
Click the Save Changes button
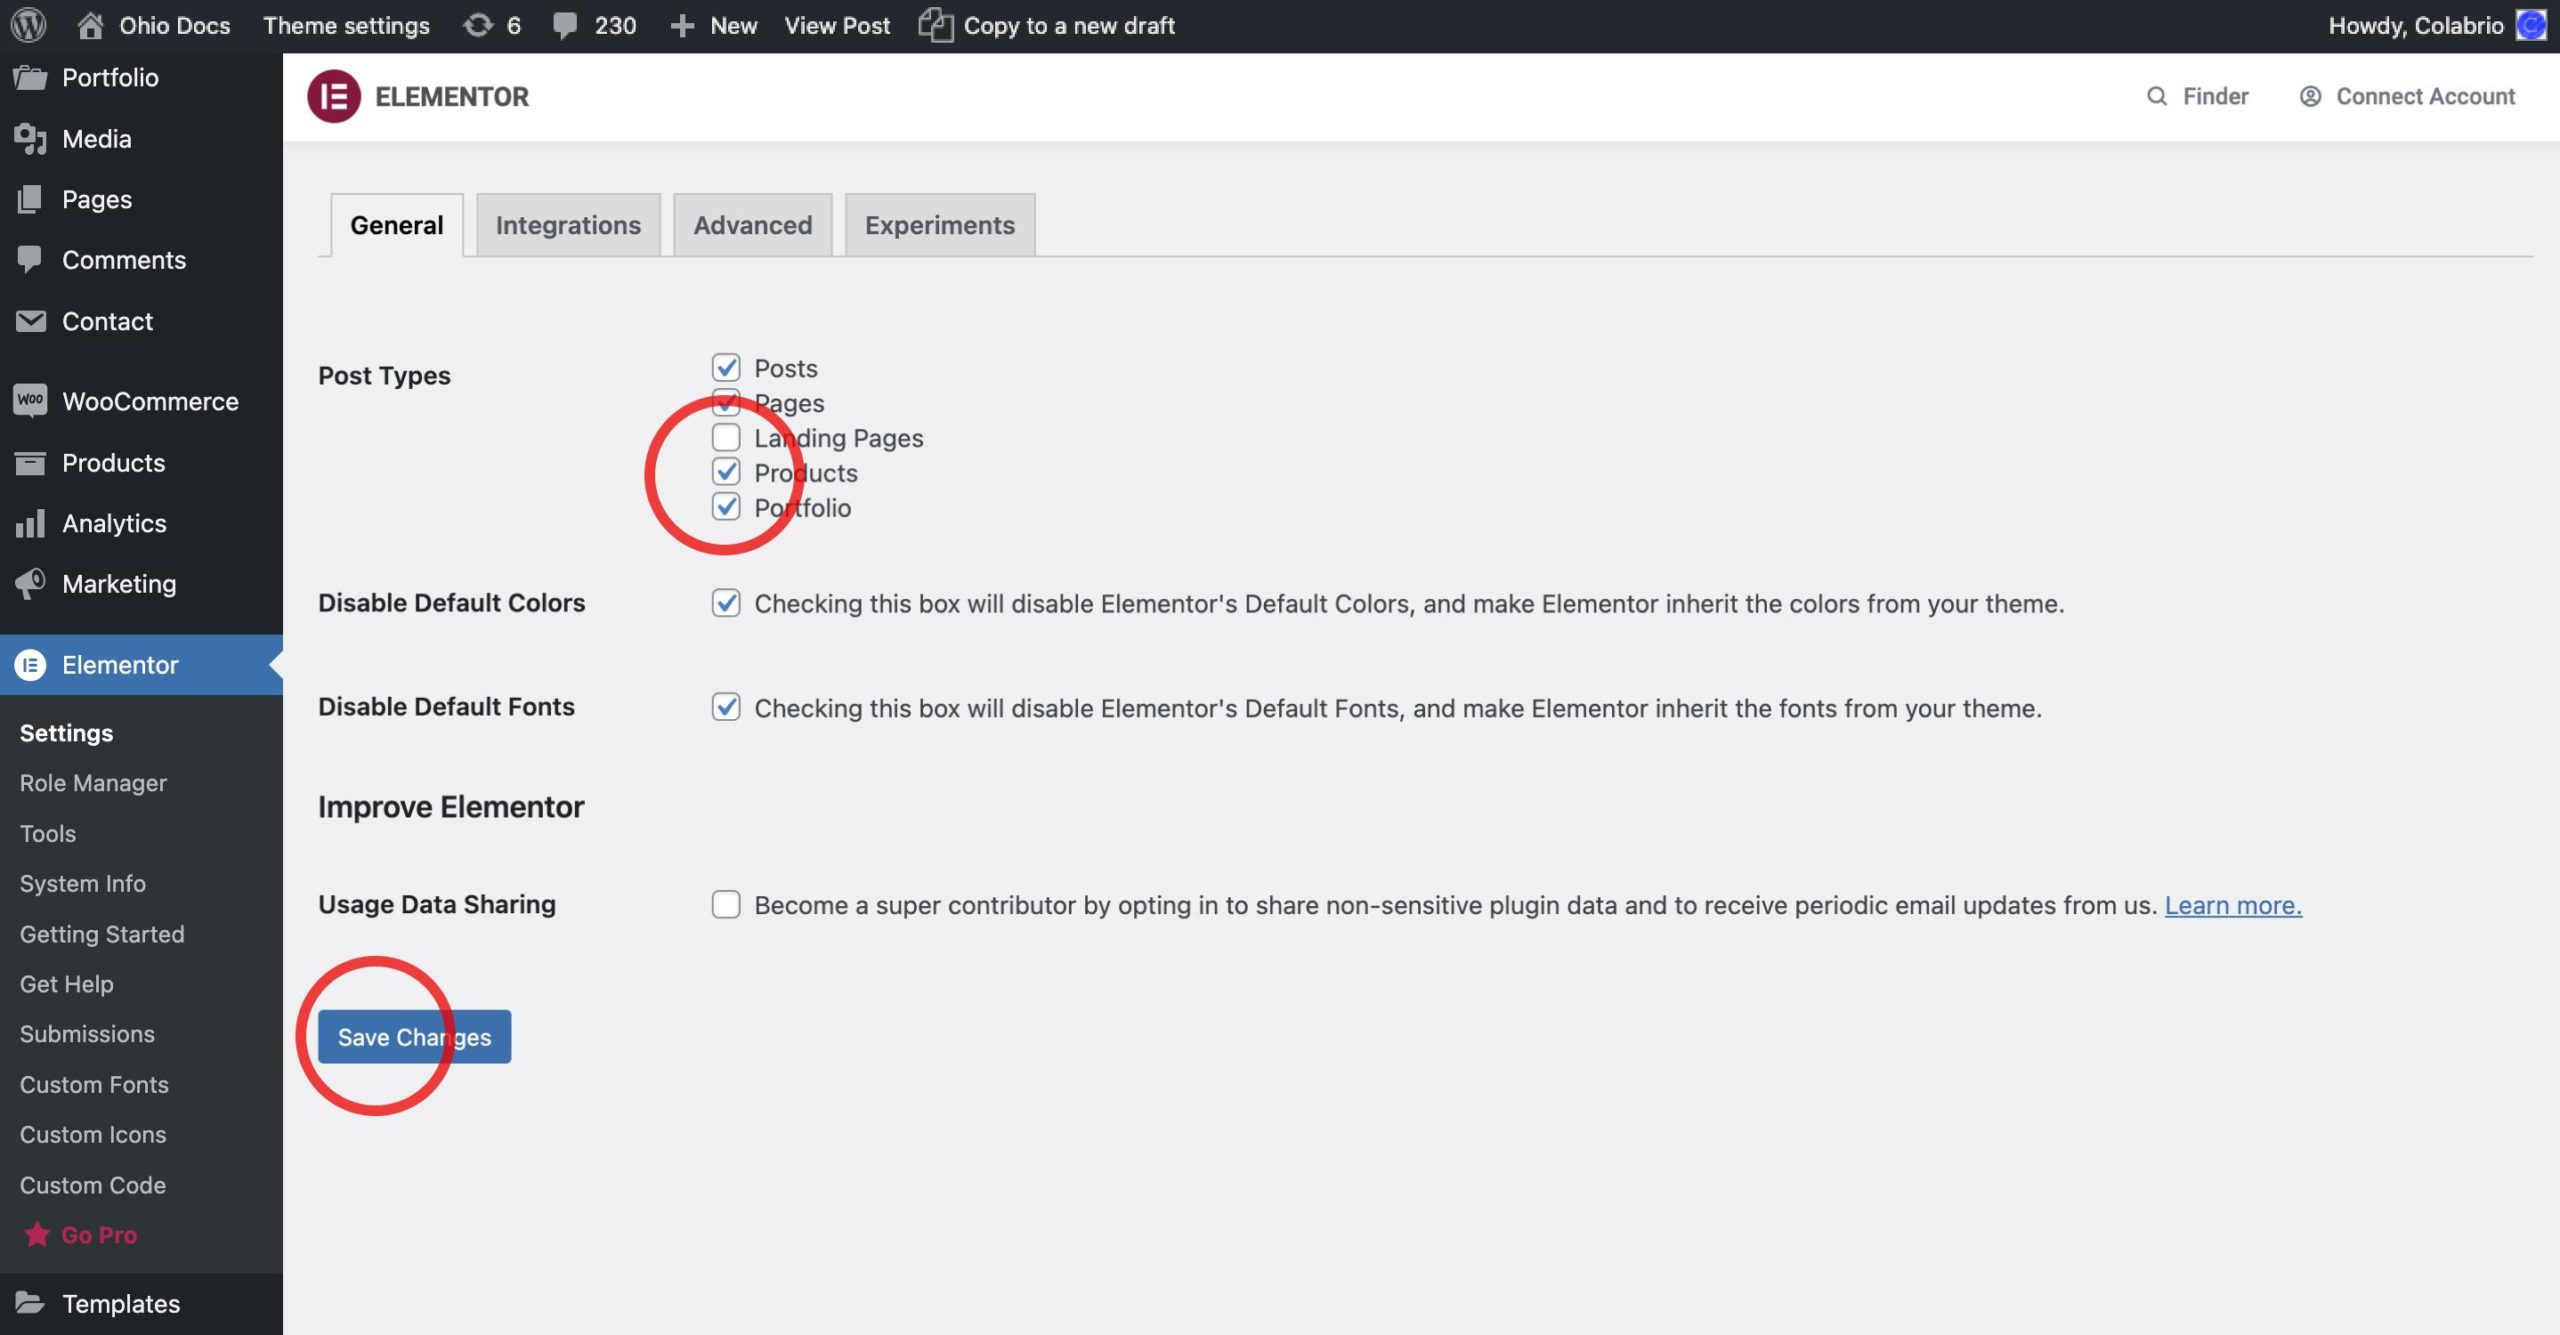tap(414, 1037)
